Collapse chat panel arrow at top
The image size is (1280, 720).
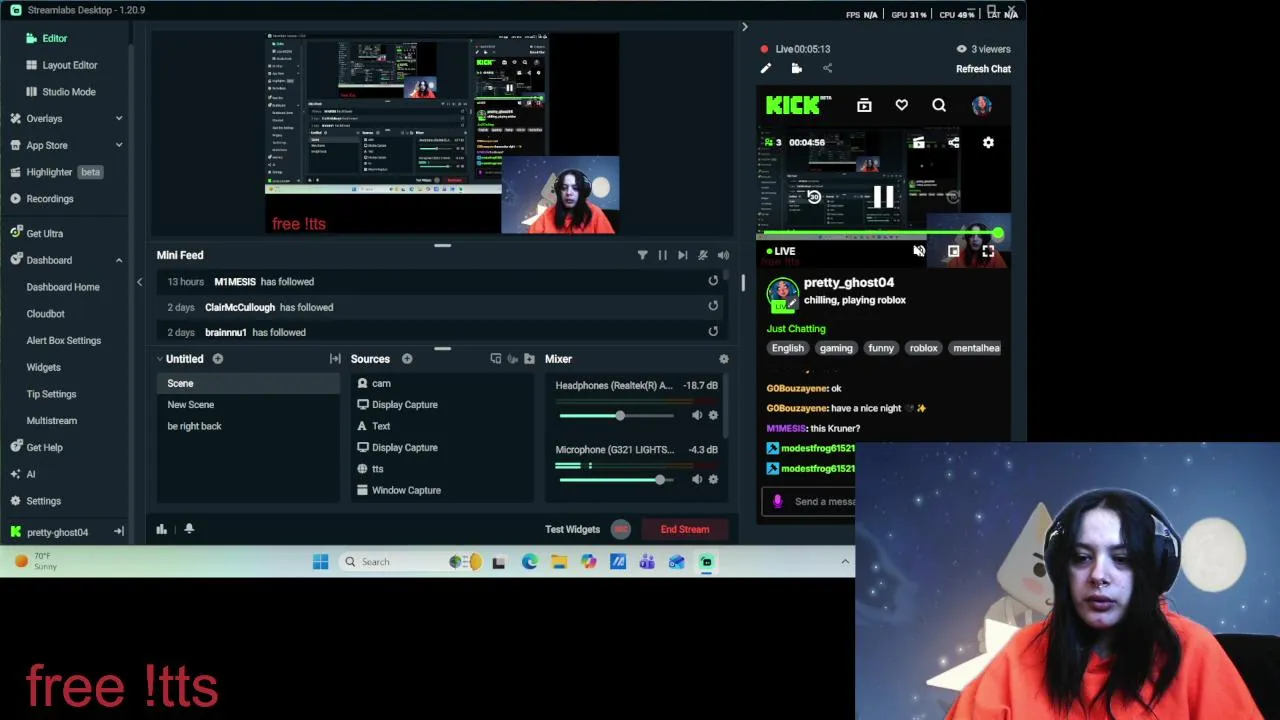[x=744, y=27]
